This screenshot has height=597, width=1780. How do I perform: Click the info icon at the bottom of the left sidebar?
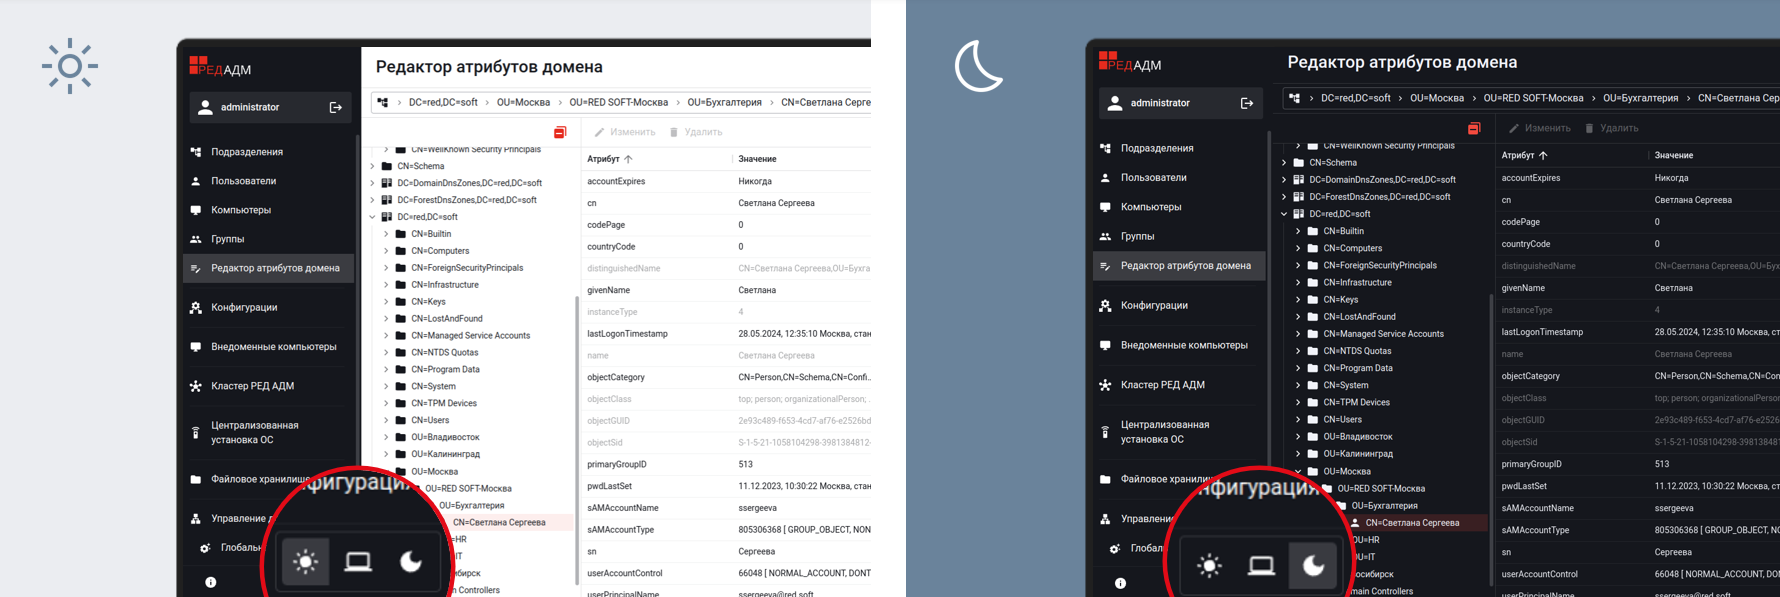[211, 582]
